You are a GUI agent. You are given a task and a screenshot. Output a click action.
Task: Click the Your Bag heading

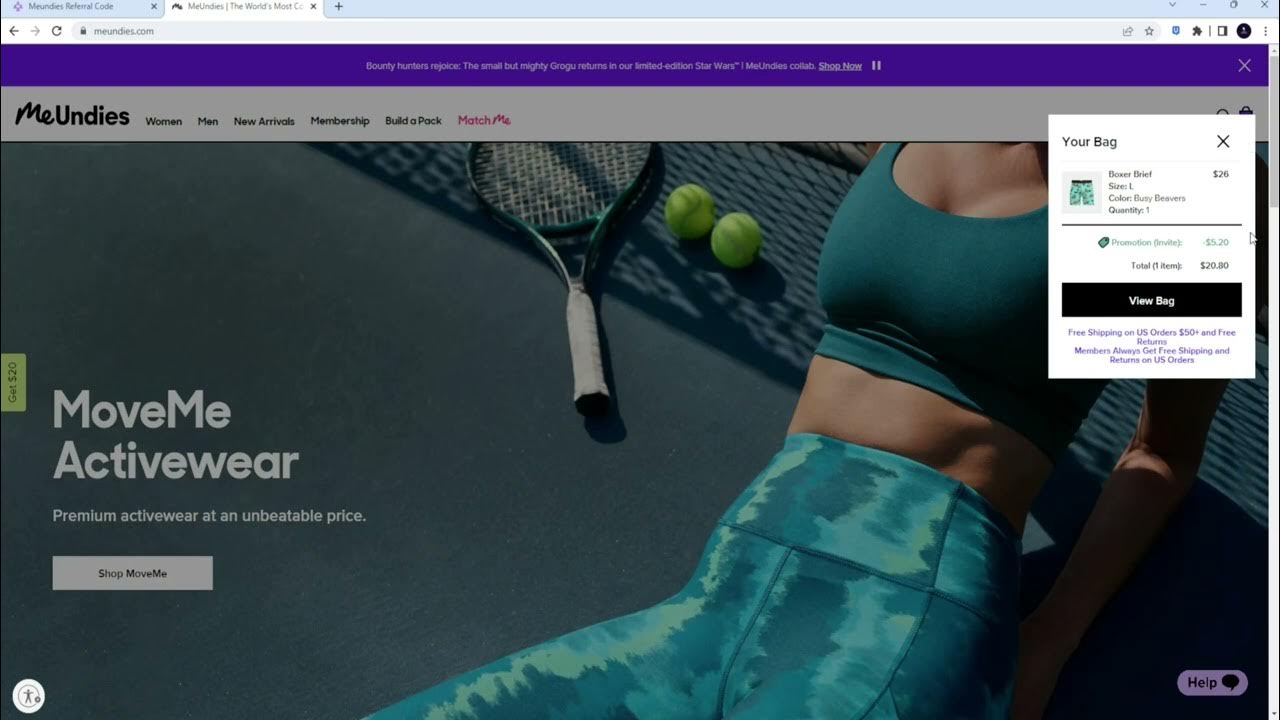click(x=1089, y=142)
